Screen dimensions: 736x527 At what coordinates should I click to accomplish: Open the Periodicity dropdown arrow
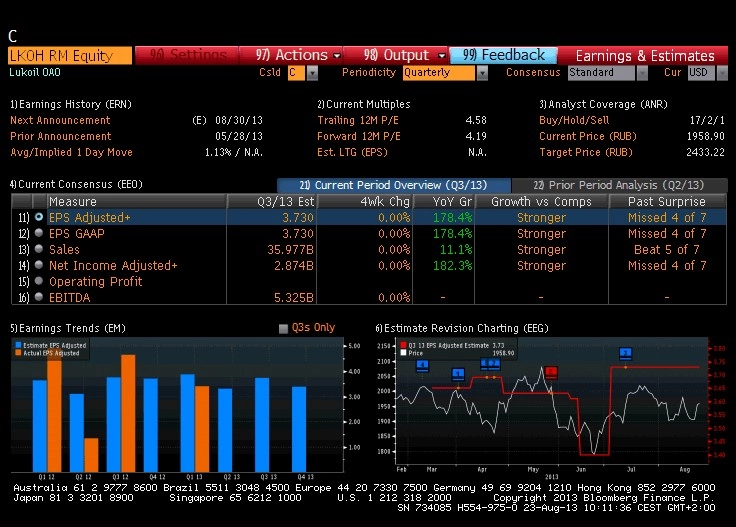pyautogui.click(x=482, y=73)
